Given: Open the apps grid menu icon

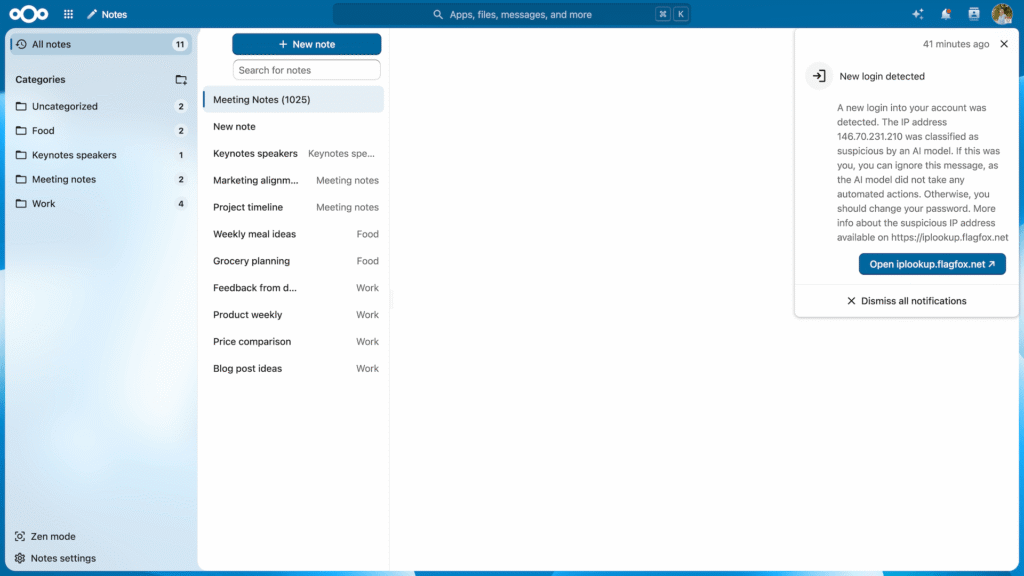Looking at the screenshot, I should [69, 14].
